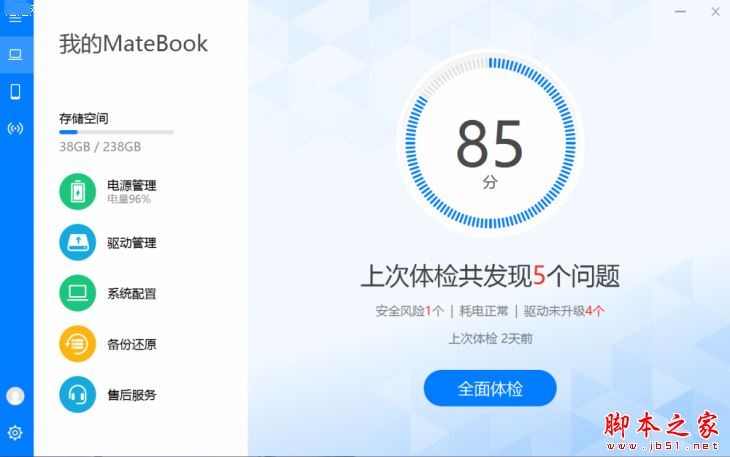Open 驱动管理 label
The width and height of the screenshot is (730, 457).
point(132,243)
